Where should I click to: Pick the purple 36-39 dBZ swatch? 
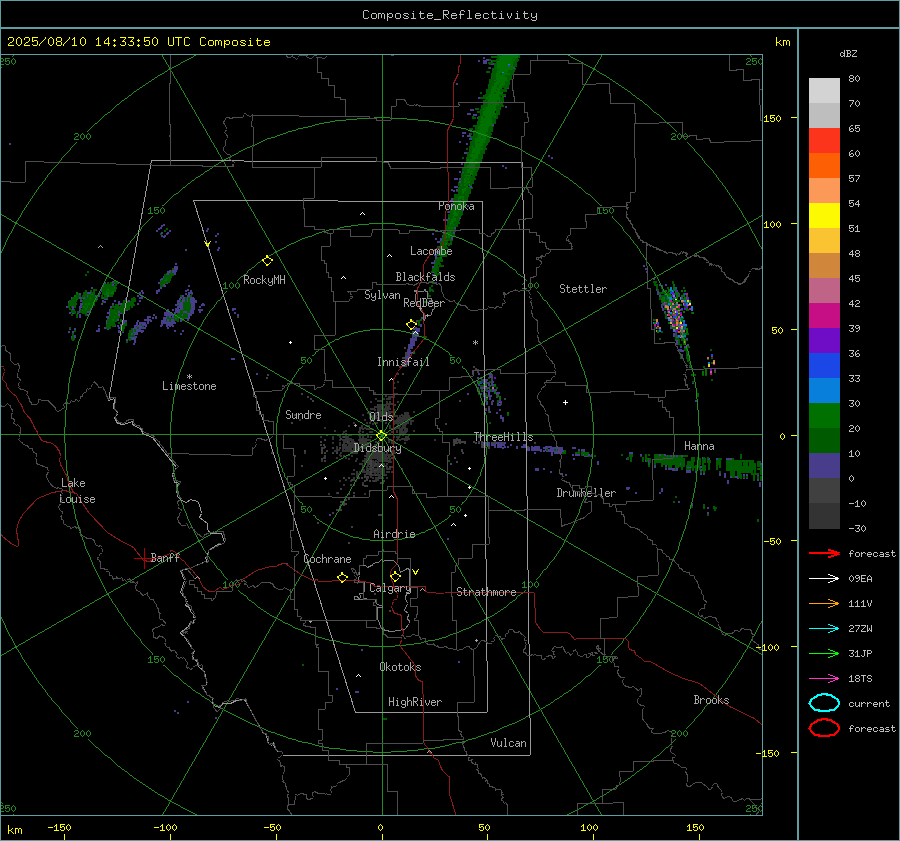coord(824,340)
